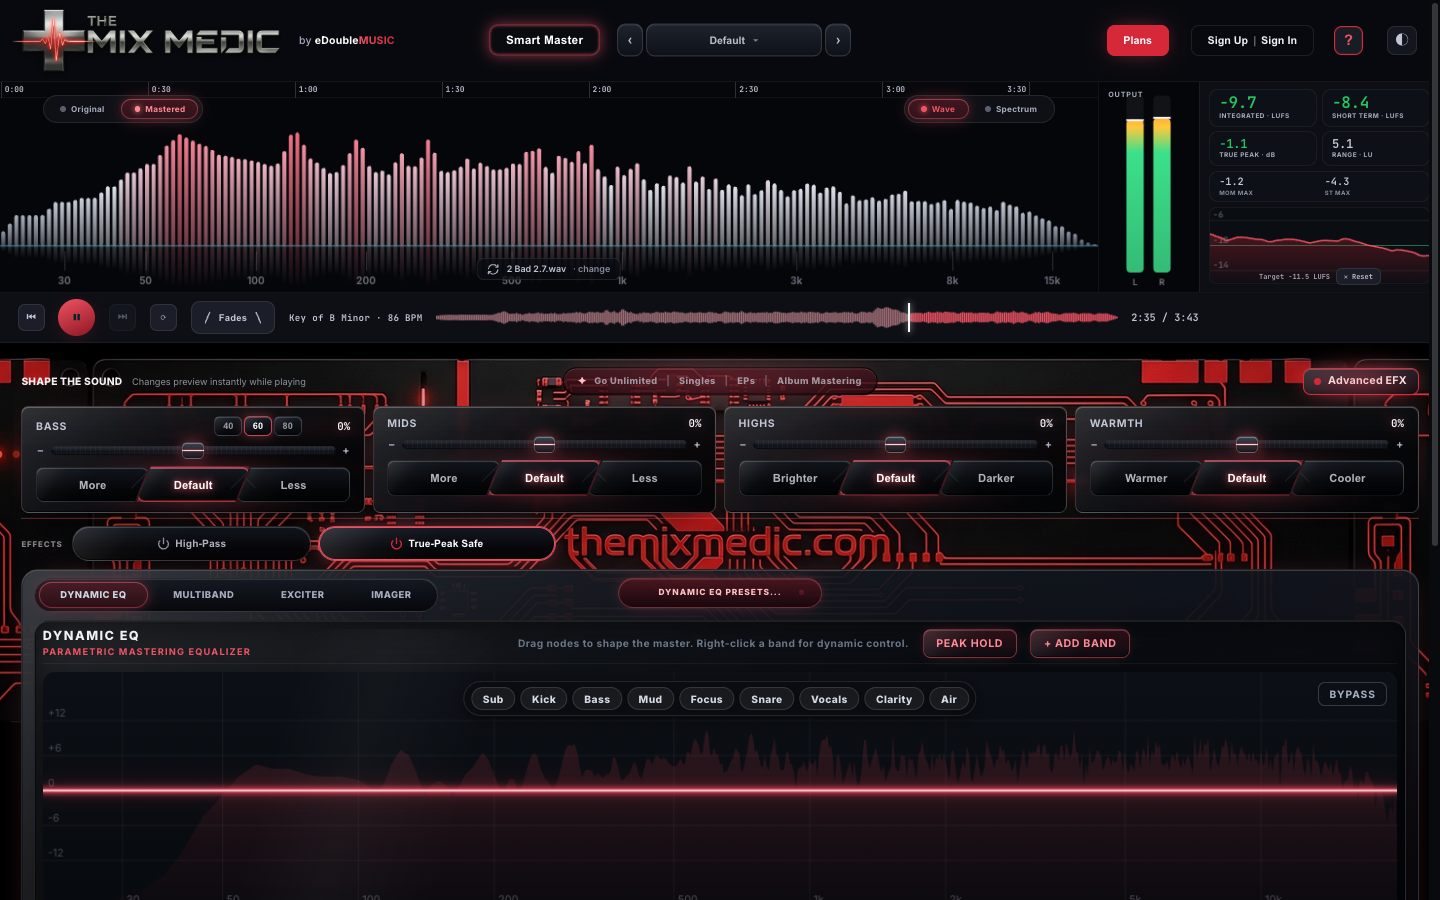Click the Smart Master button
Image resolution: width=1440 pixels, height=900 pixels.
(544, 40)
